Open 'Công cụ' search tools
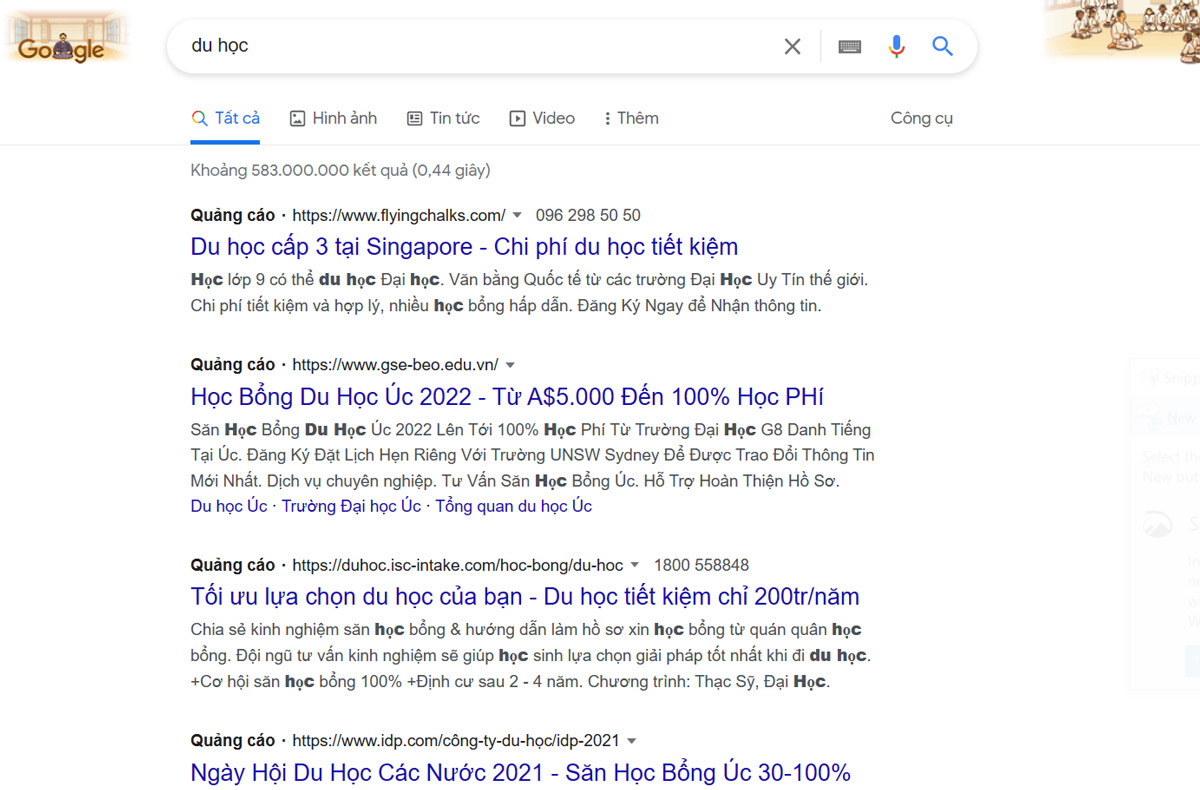Image resolution: width=1200 pixels, height=790 pixels. (922, 118)
